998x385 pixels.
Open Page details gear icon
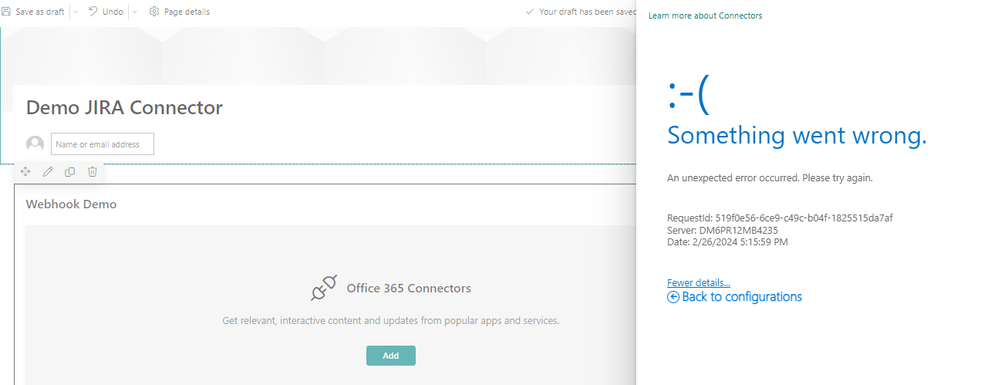pos(154,11)
